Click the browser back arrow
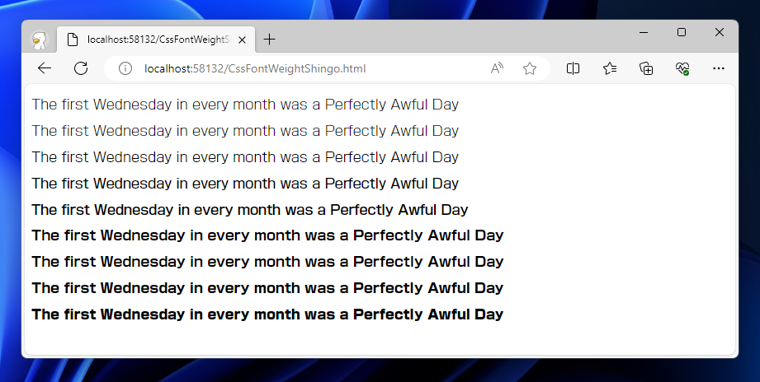The height and width of the screenshot is (382, 760). coord(45,68)
